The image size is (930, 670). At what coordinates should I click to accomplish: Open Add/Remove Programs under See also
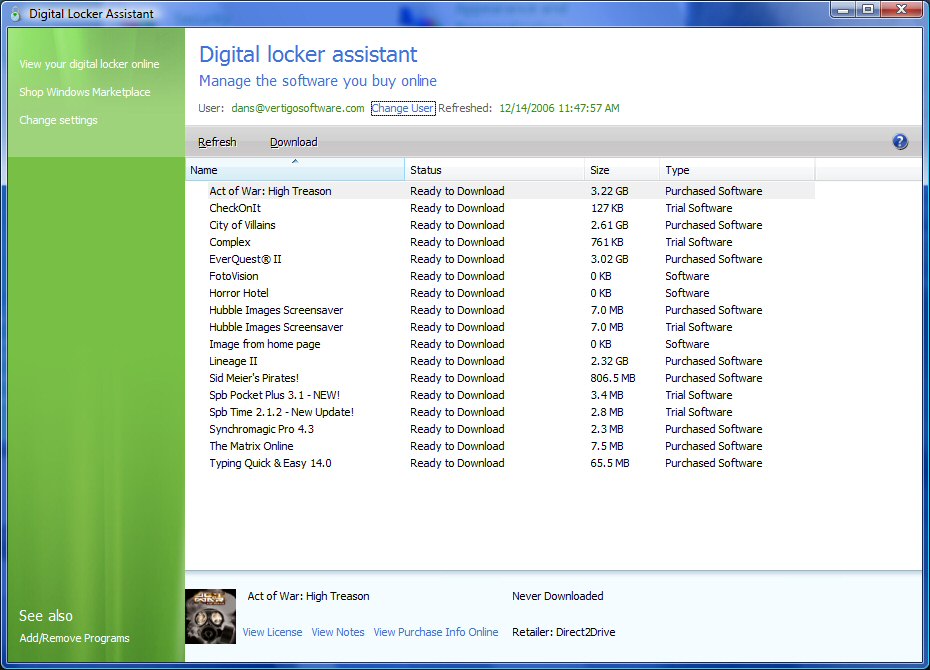coord(74,638)
